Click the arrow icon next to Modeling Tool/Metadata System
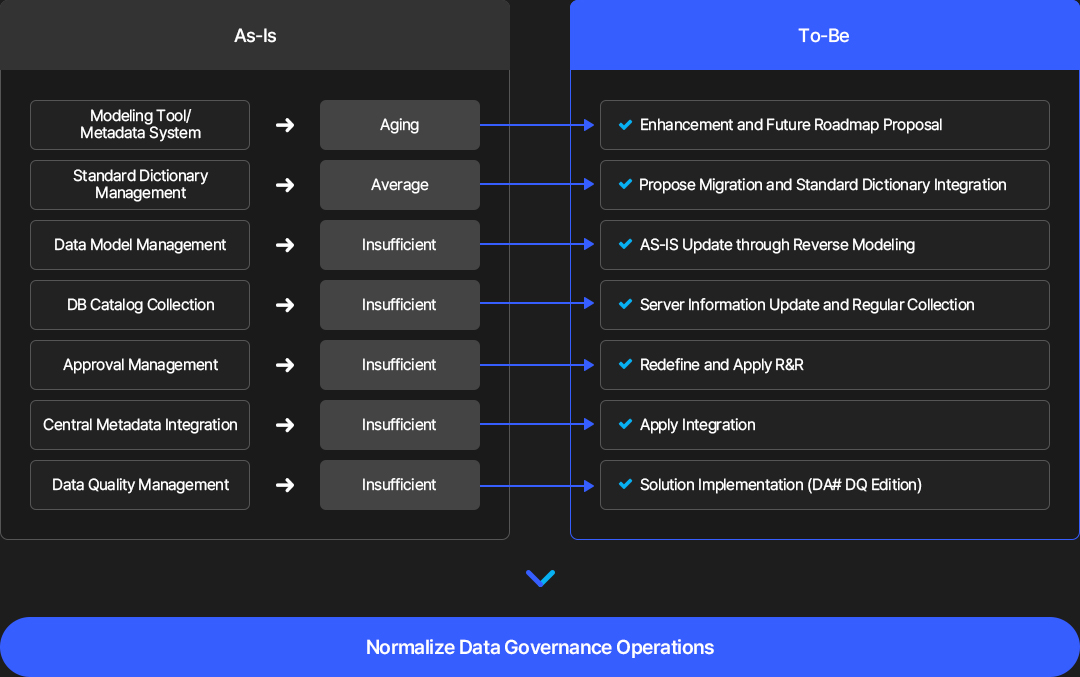Image resolution: width=1080 pixels, height=677 pixels. coord(285,125)
